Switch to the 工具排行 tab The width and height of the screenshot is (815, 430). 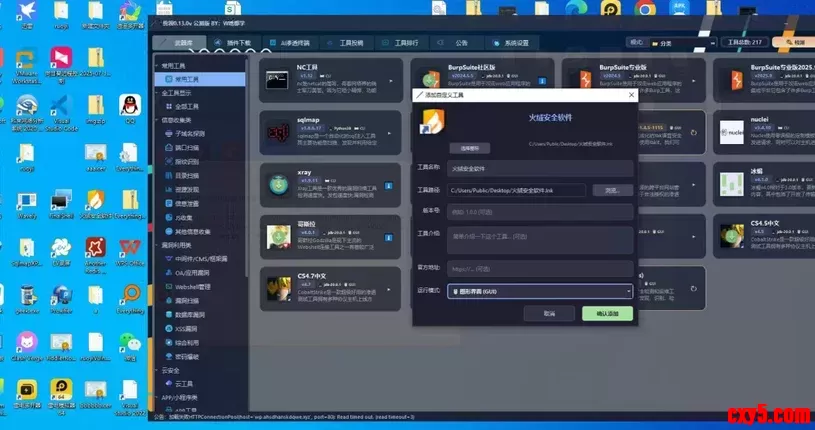pyautogui.click(x=406, y=43)
